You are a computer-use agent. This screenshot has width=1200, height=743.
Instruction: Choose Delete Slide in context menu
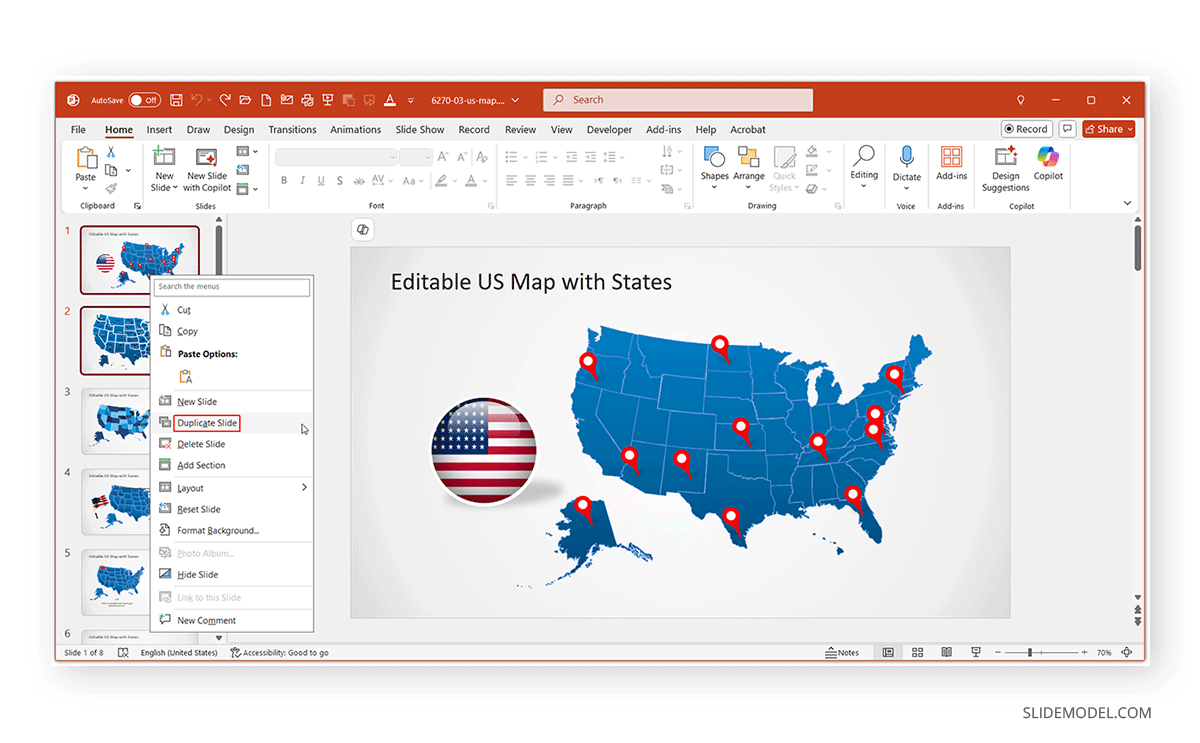[201, 444]
